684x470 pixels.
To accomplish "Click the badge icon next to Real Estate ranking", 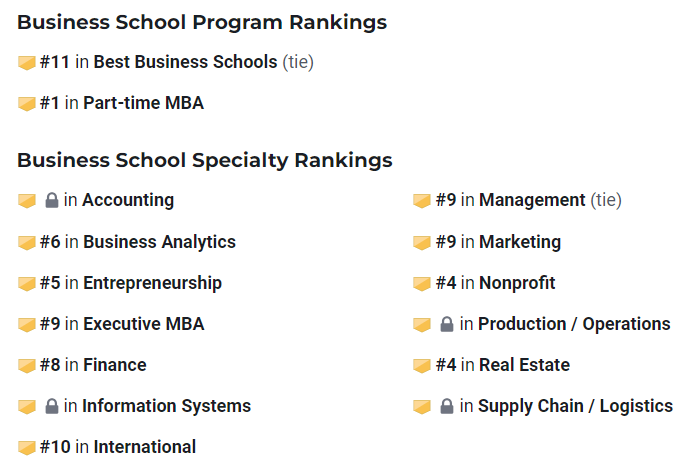I will 422,366.
